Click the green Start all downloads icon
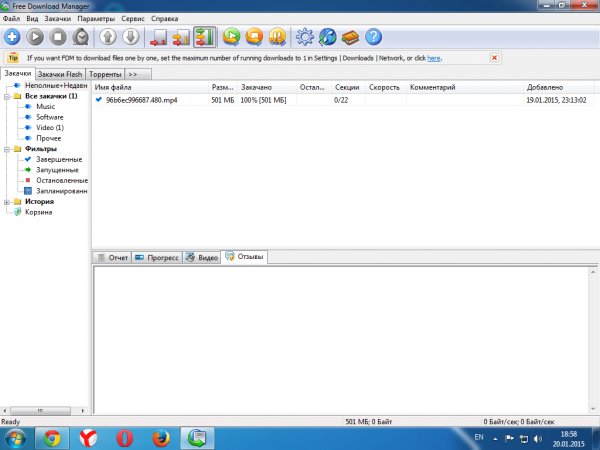The height and width of the screenshot is (450, 600). pyautogui.click(x=232, y=37)
